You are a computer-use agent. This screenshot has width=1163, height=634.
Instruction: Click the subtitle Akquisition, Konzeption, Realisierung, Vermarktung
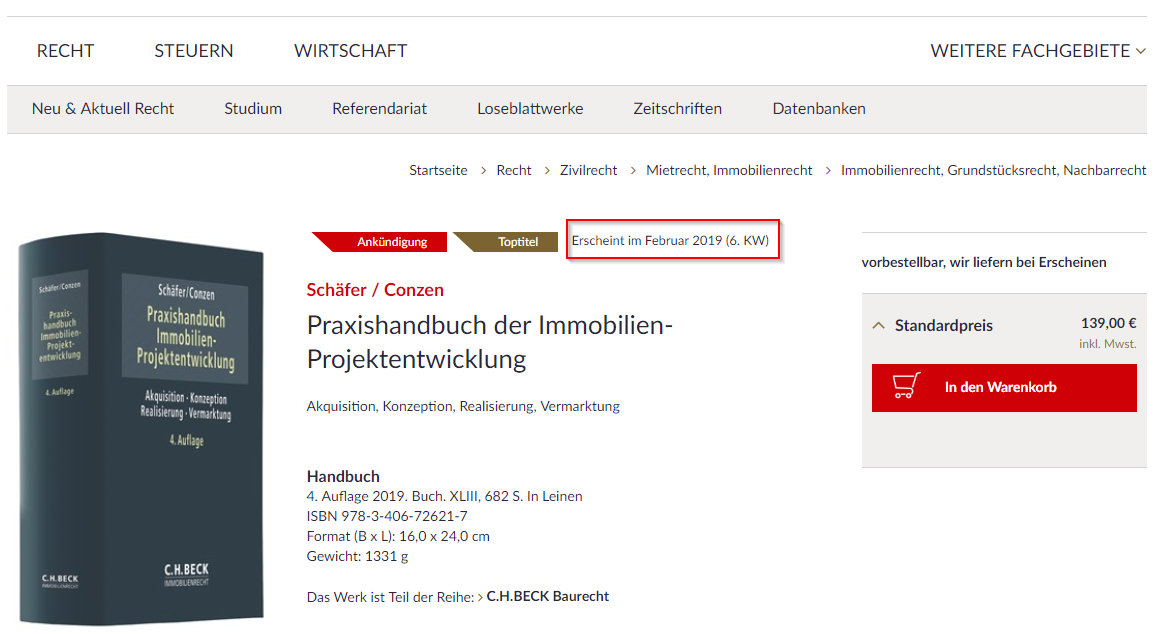(463, 406)
